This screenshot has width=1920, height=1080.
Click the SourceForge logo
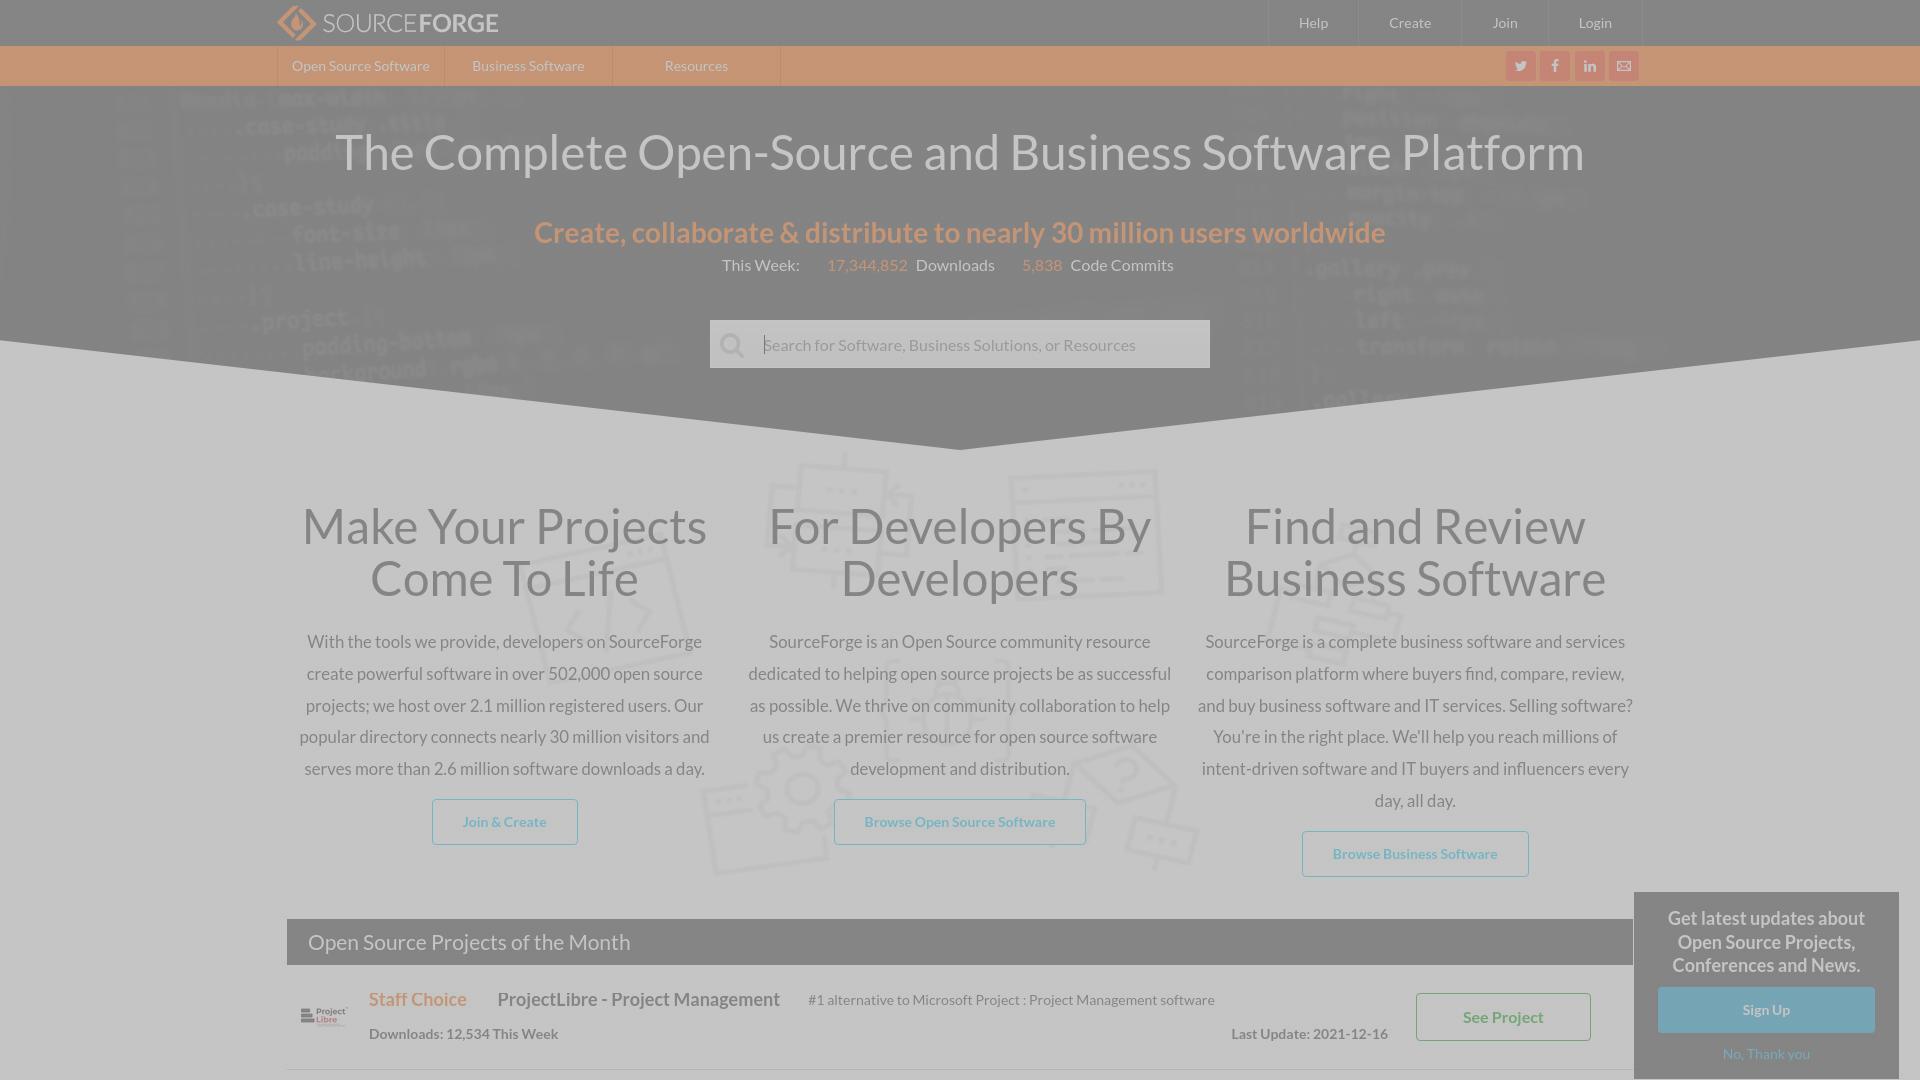(x=388, y=23)
